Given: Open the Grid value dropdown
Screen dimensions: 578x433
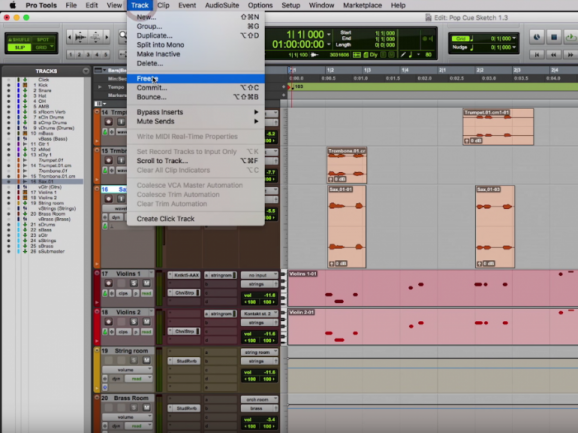Looking at the screenshot, I should click(x=514, y=38).
